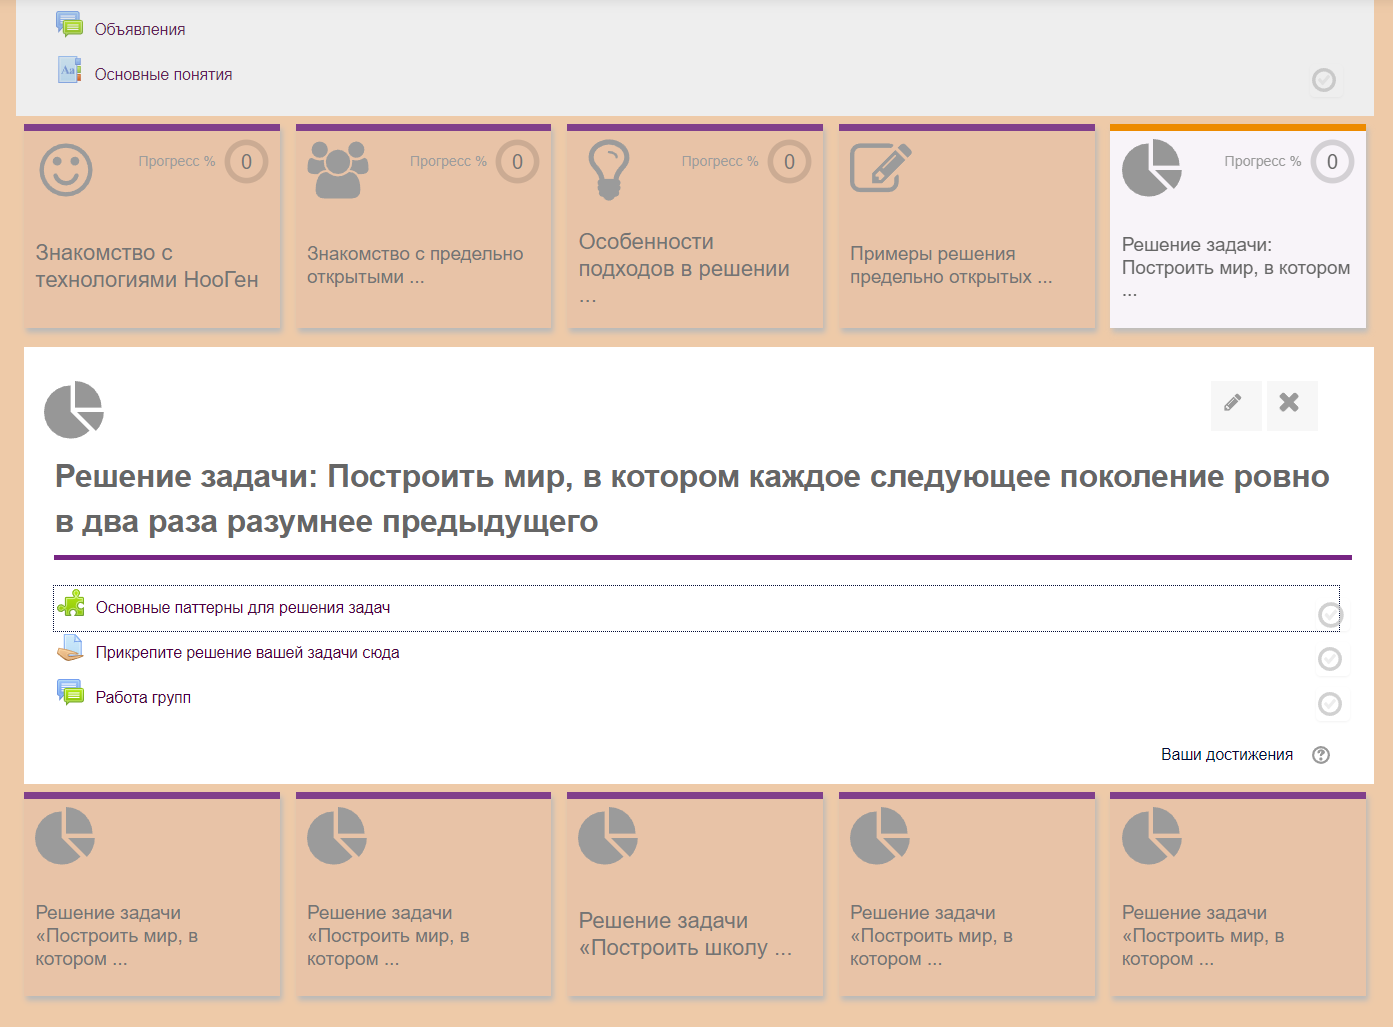1393x1027 pixels.
Task: Close the expanded section with X icon
Action: (x=1290, y=404)
